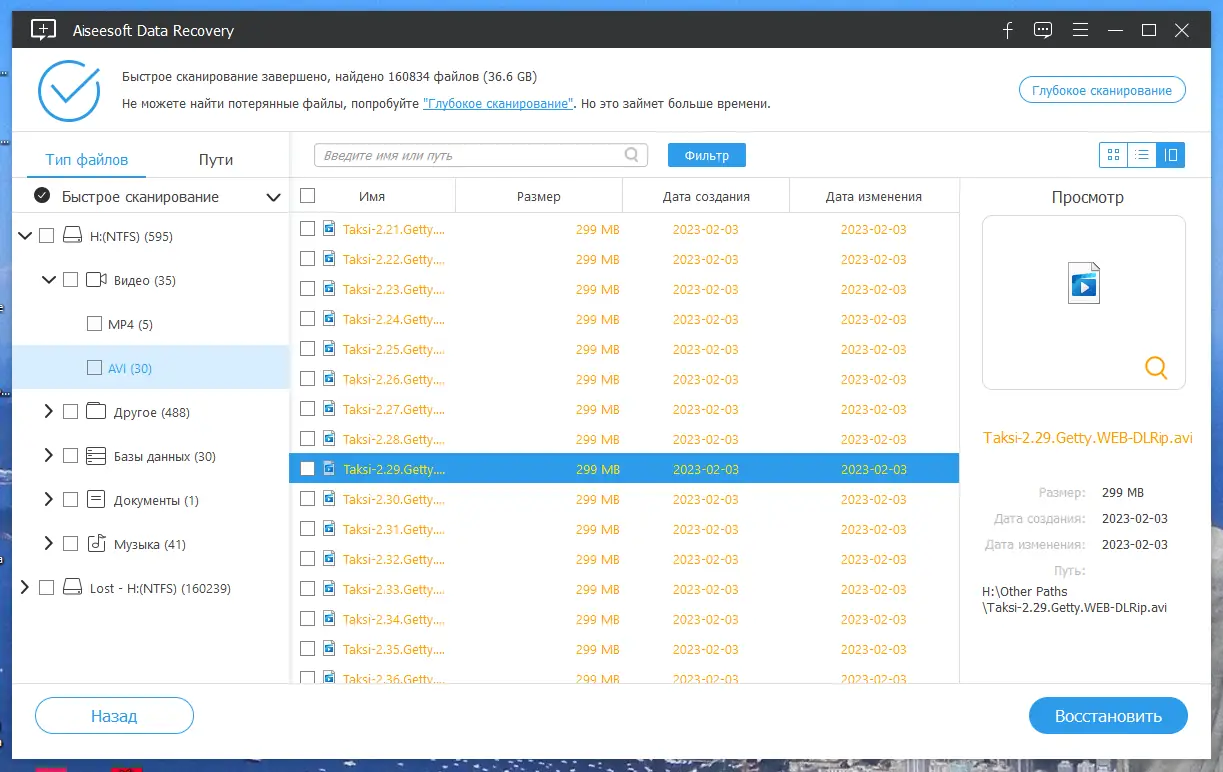Expand the Документы tree node
Image resolution: width=1223 pixels, height=772 pixels.
pyautogui.click(x=48, y=500)
